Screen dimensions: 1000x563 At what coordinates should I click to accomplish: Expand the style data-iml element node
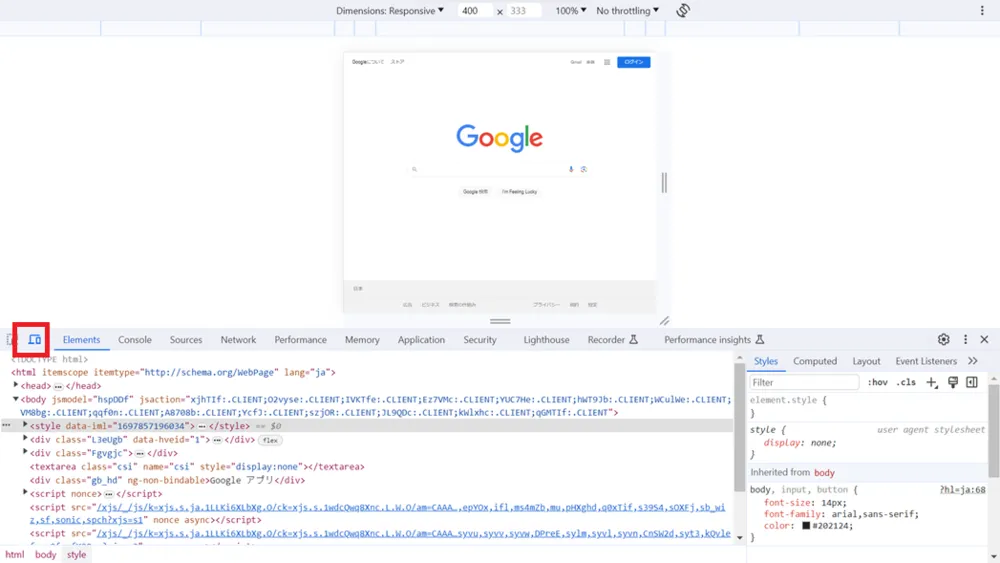(x=26, y=425)
